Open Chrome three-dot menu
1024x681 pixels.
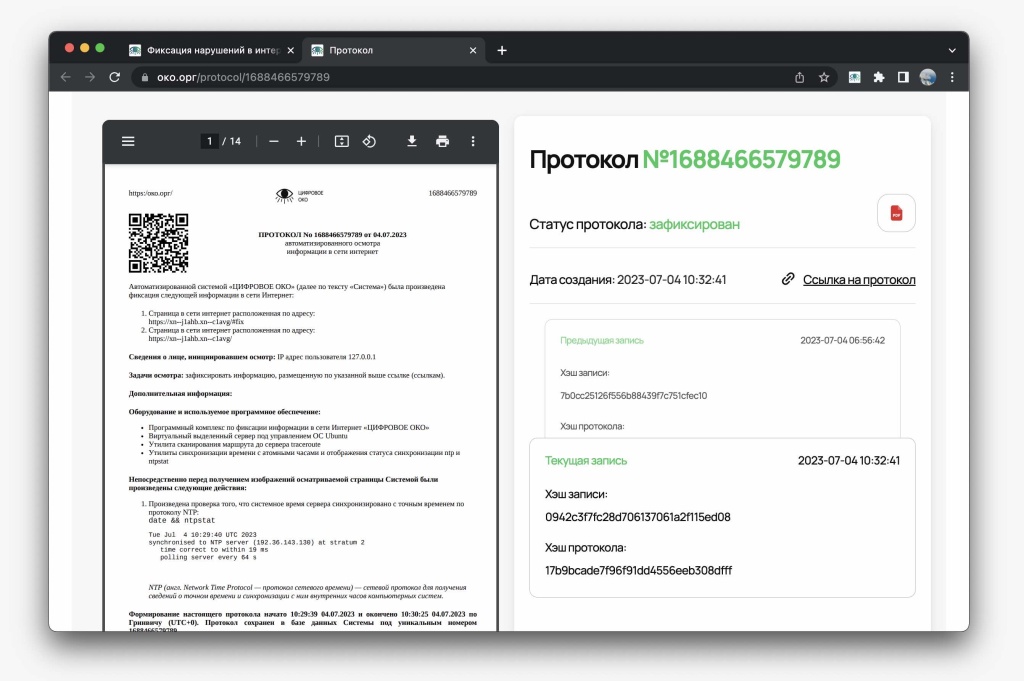(x=952, y=77)
